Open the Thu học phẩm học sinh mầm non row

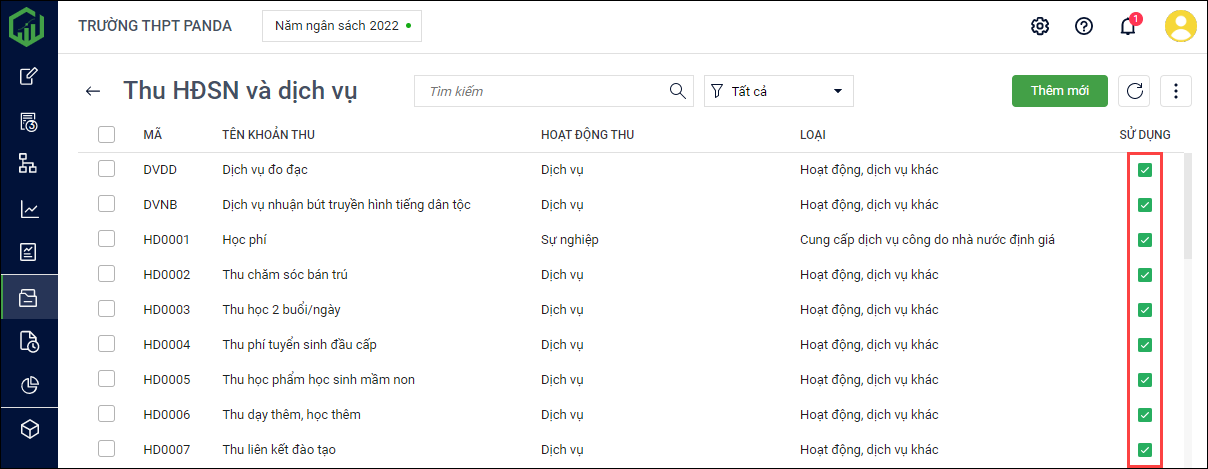(318, 380)
